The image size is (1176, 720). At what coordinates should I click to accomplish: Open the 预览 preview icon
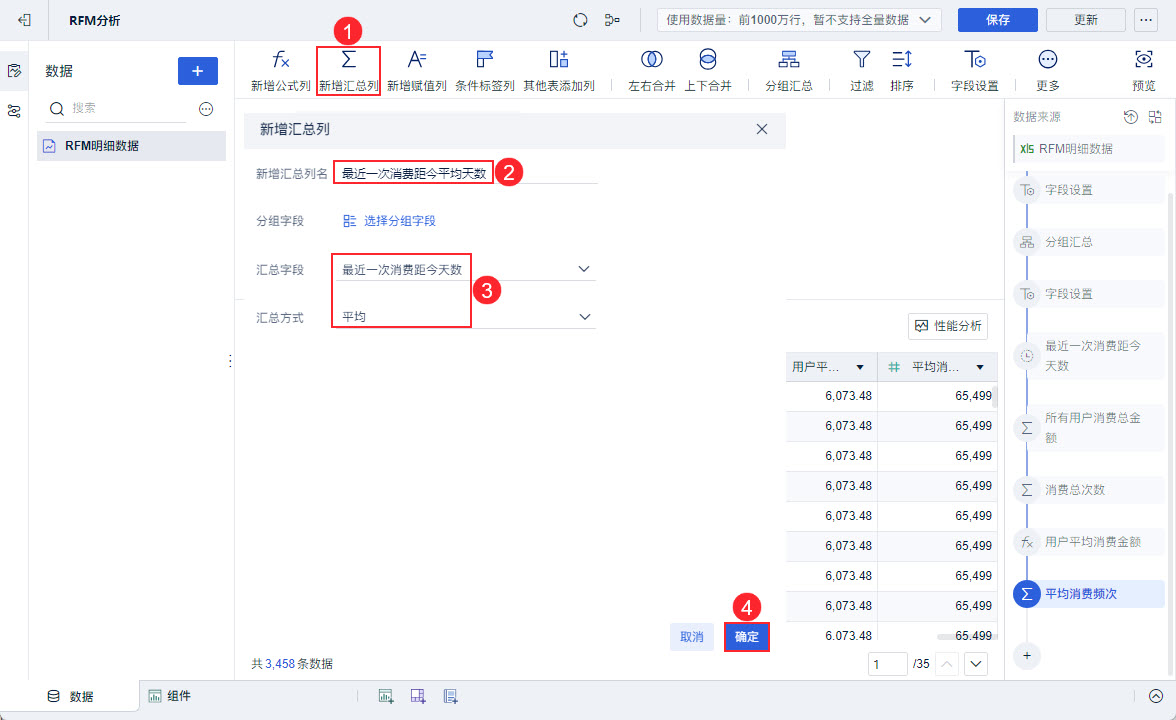pos(1144,70)
